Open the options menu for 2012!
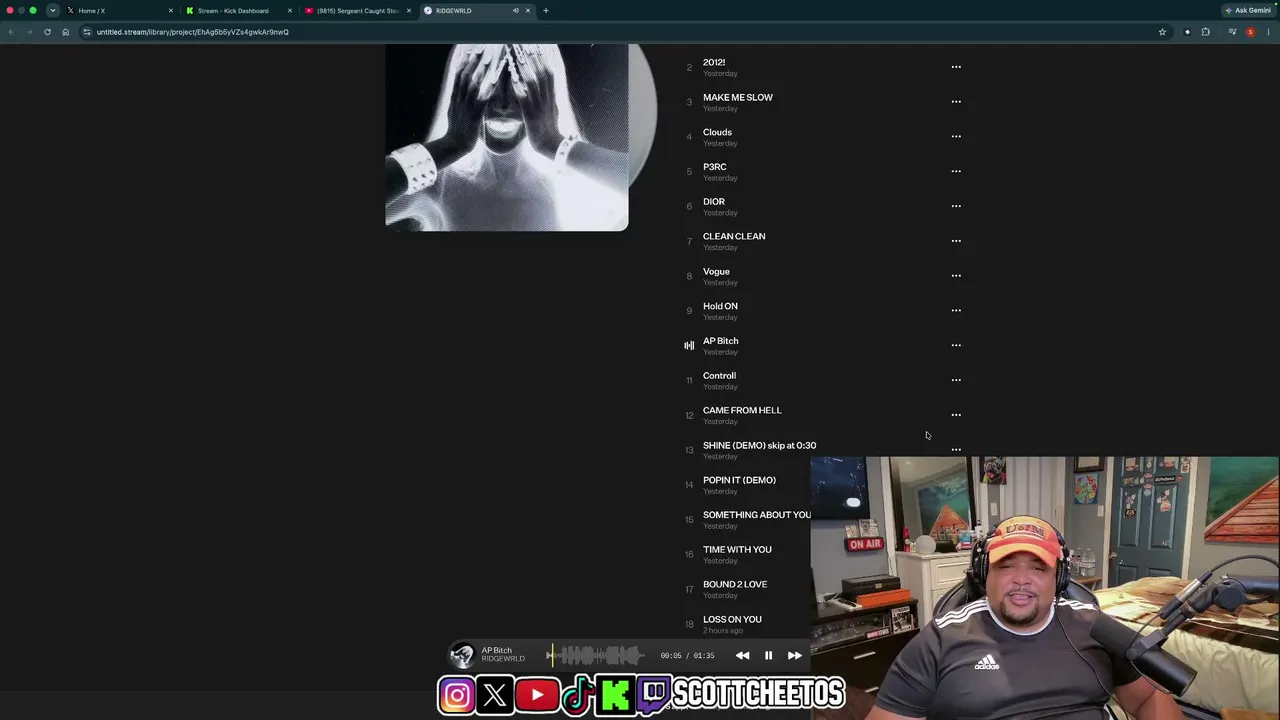 coord(956,67)
